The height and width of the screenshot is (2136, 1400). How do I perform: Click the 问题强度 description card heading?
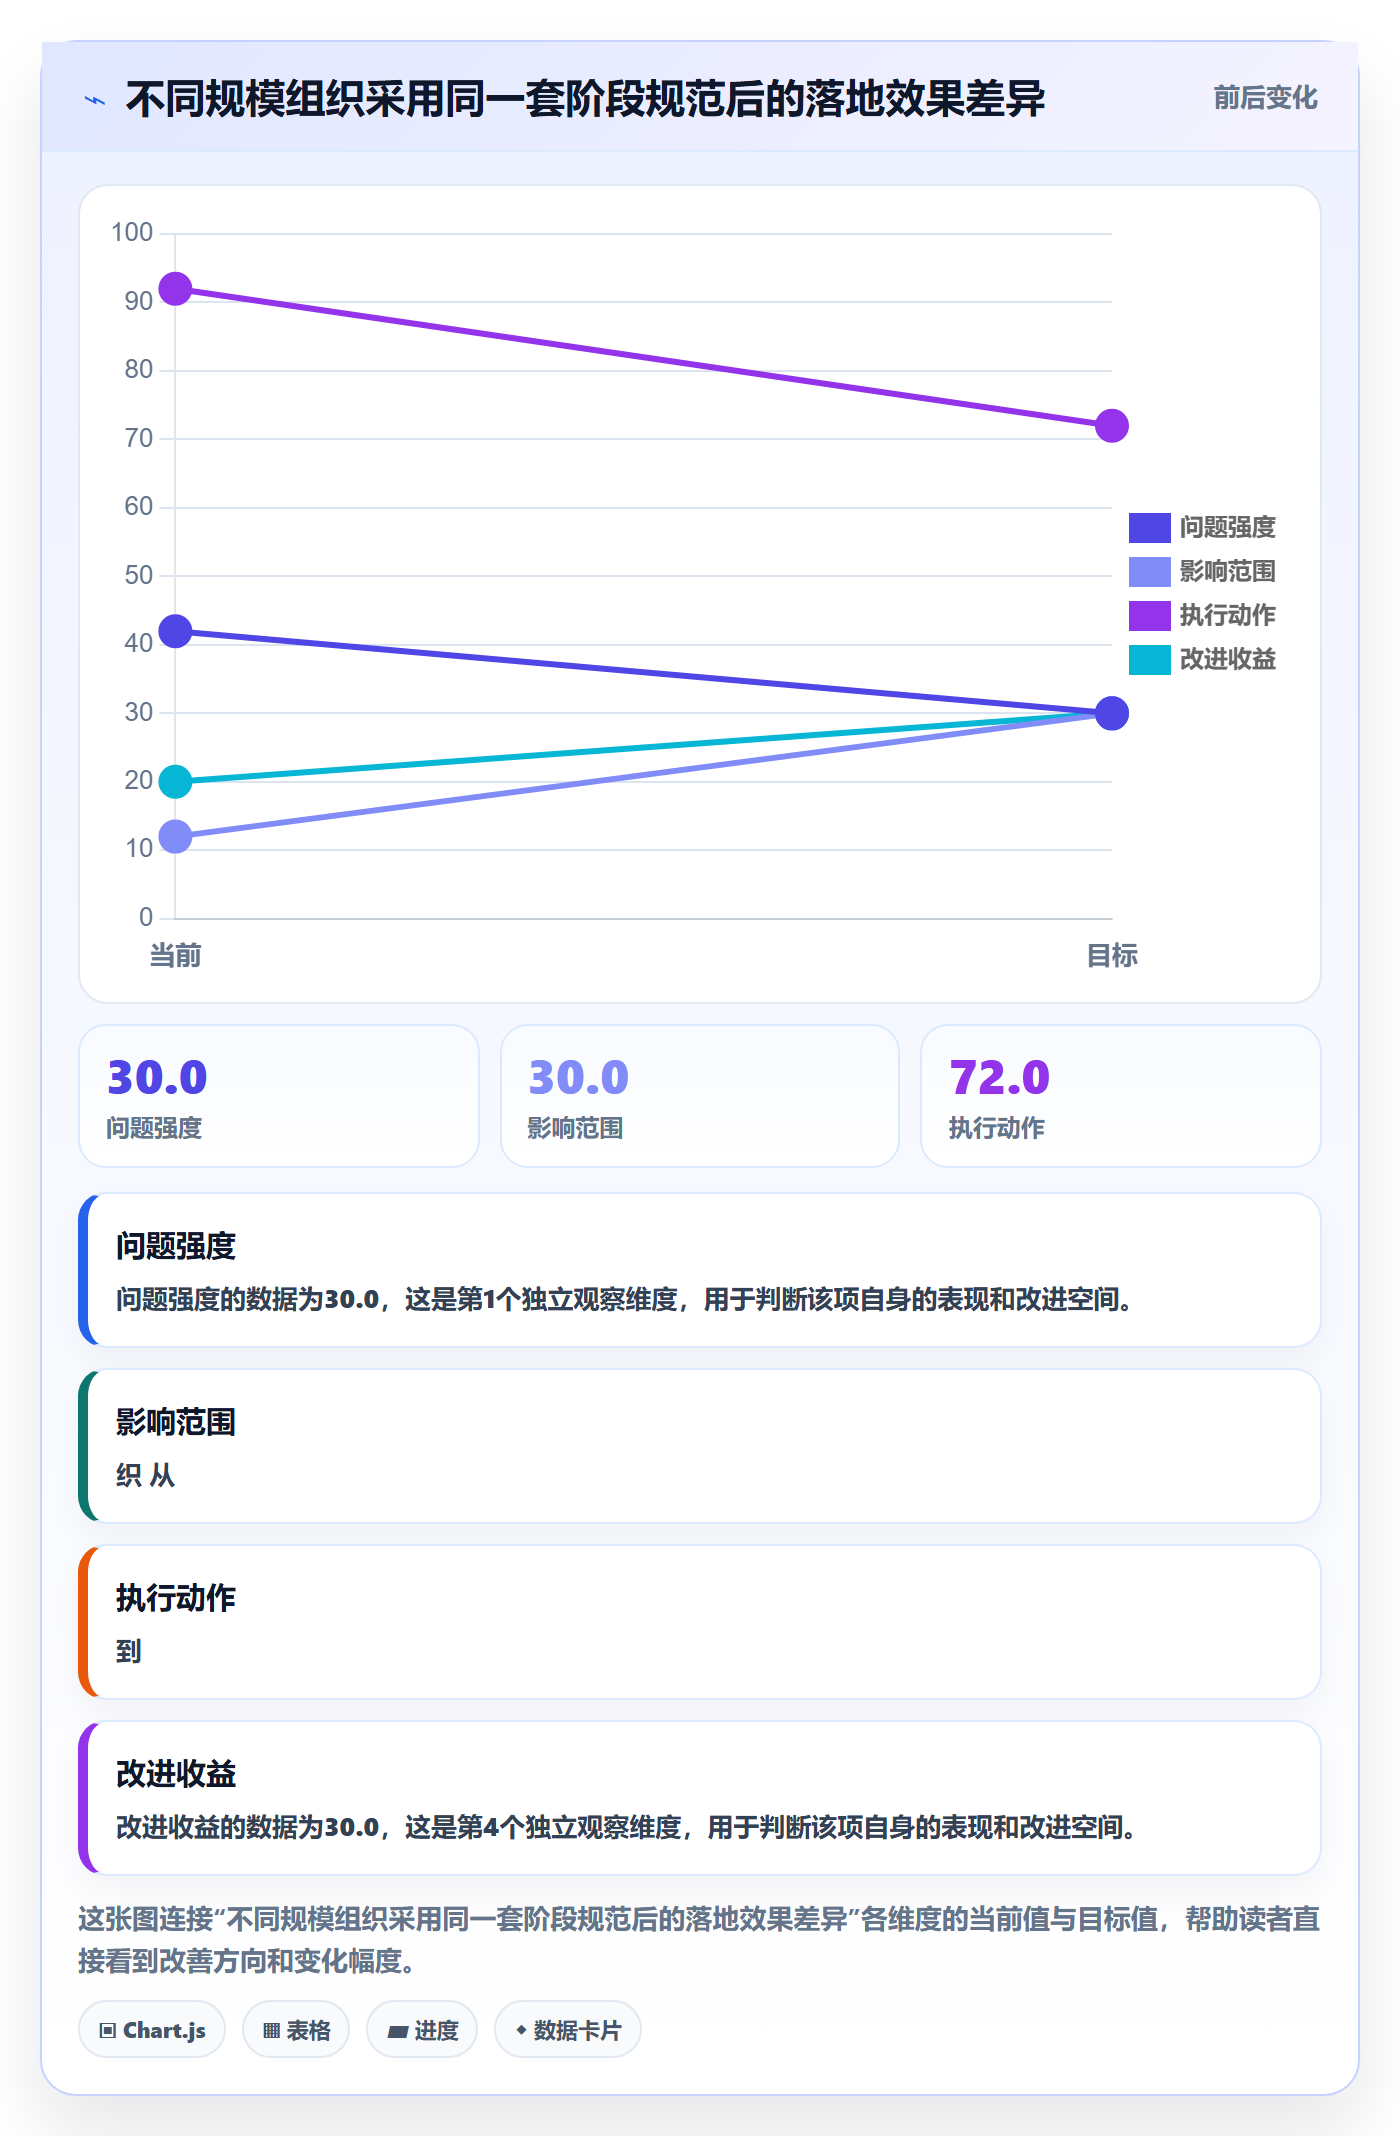click(x=176, y=1246)
